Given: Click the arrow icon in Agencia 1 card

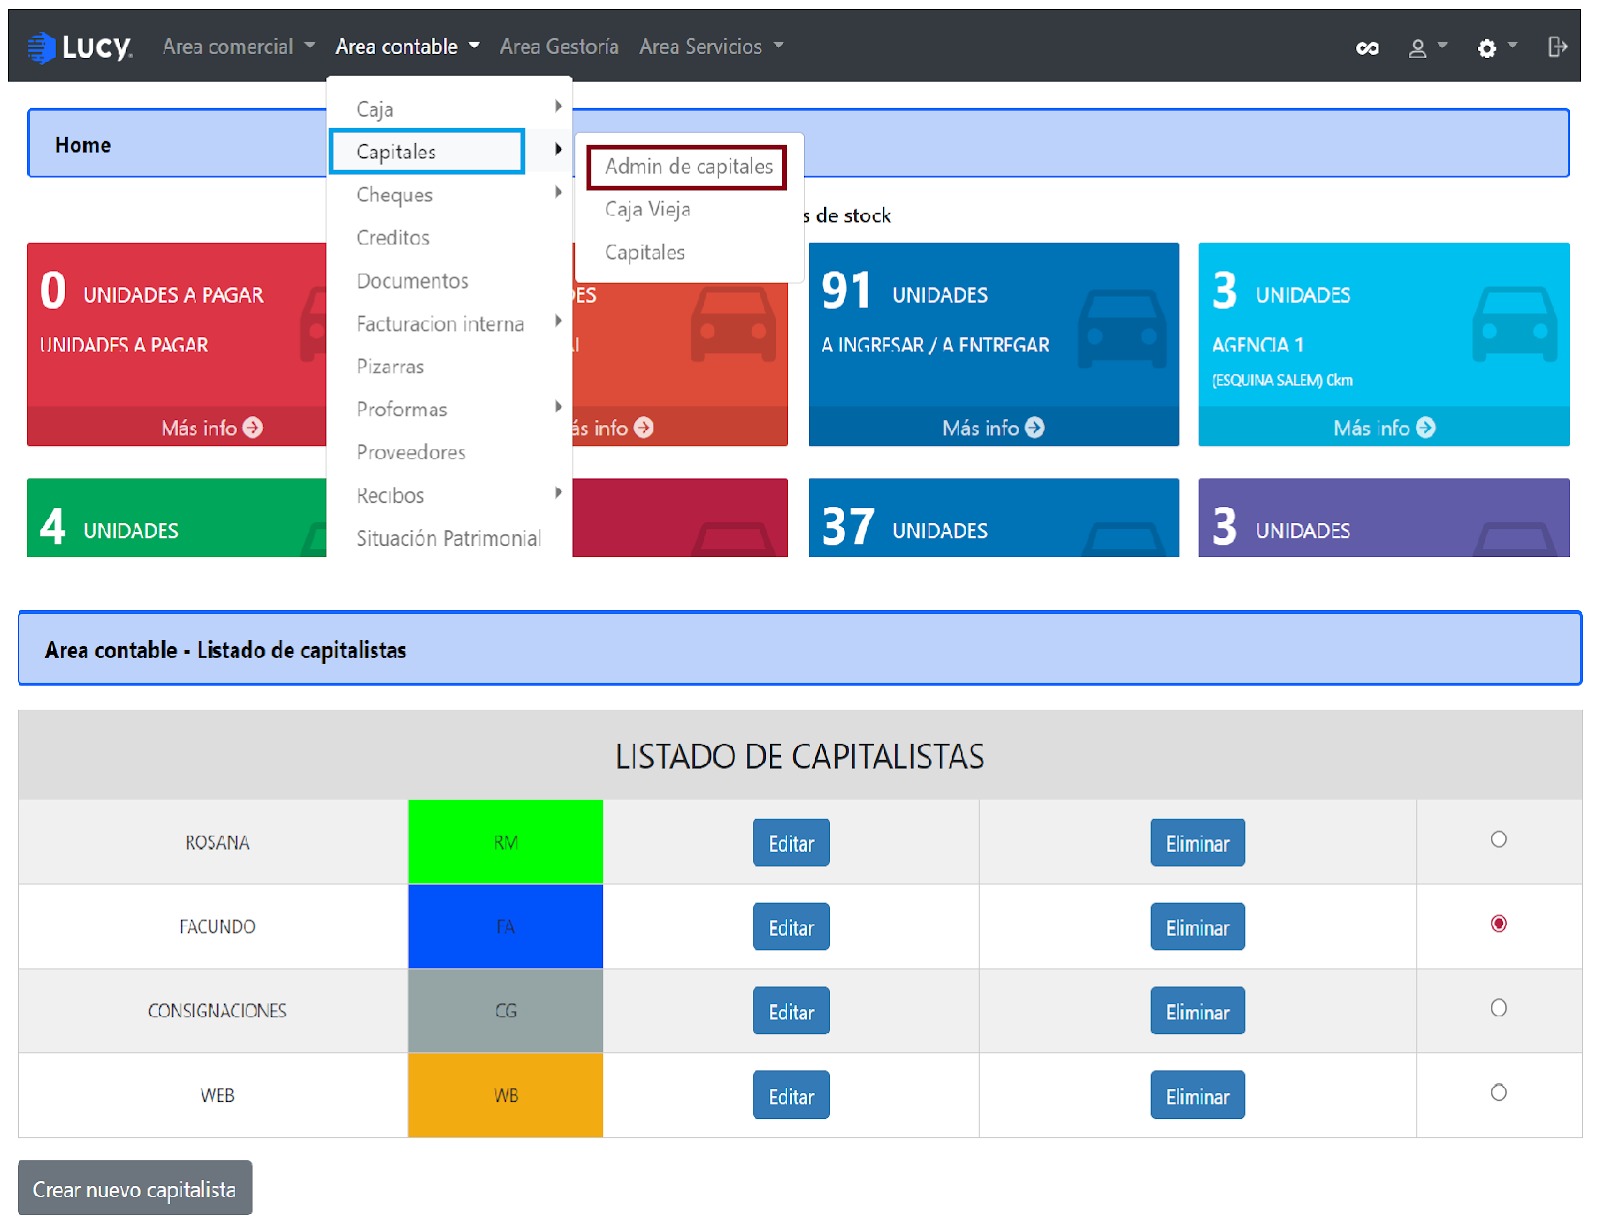Looking at the screenshot, I should pos(1426,427).
